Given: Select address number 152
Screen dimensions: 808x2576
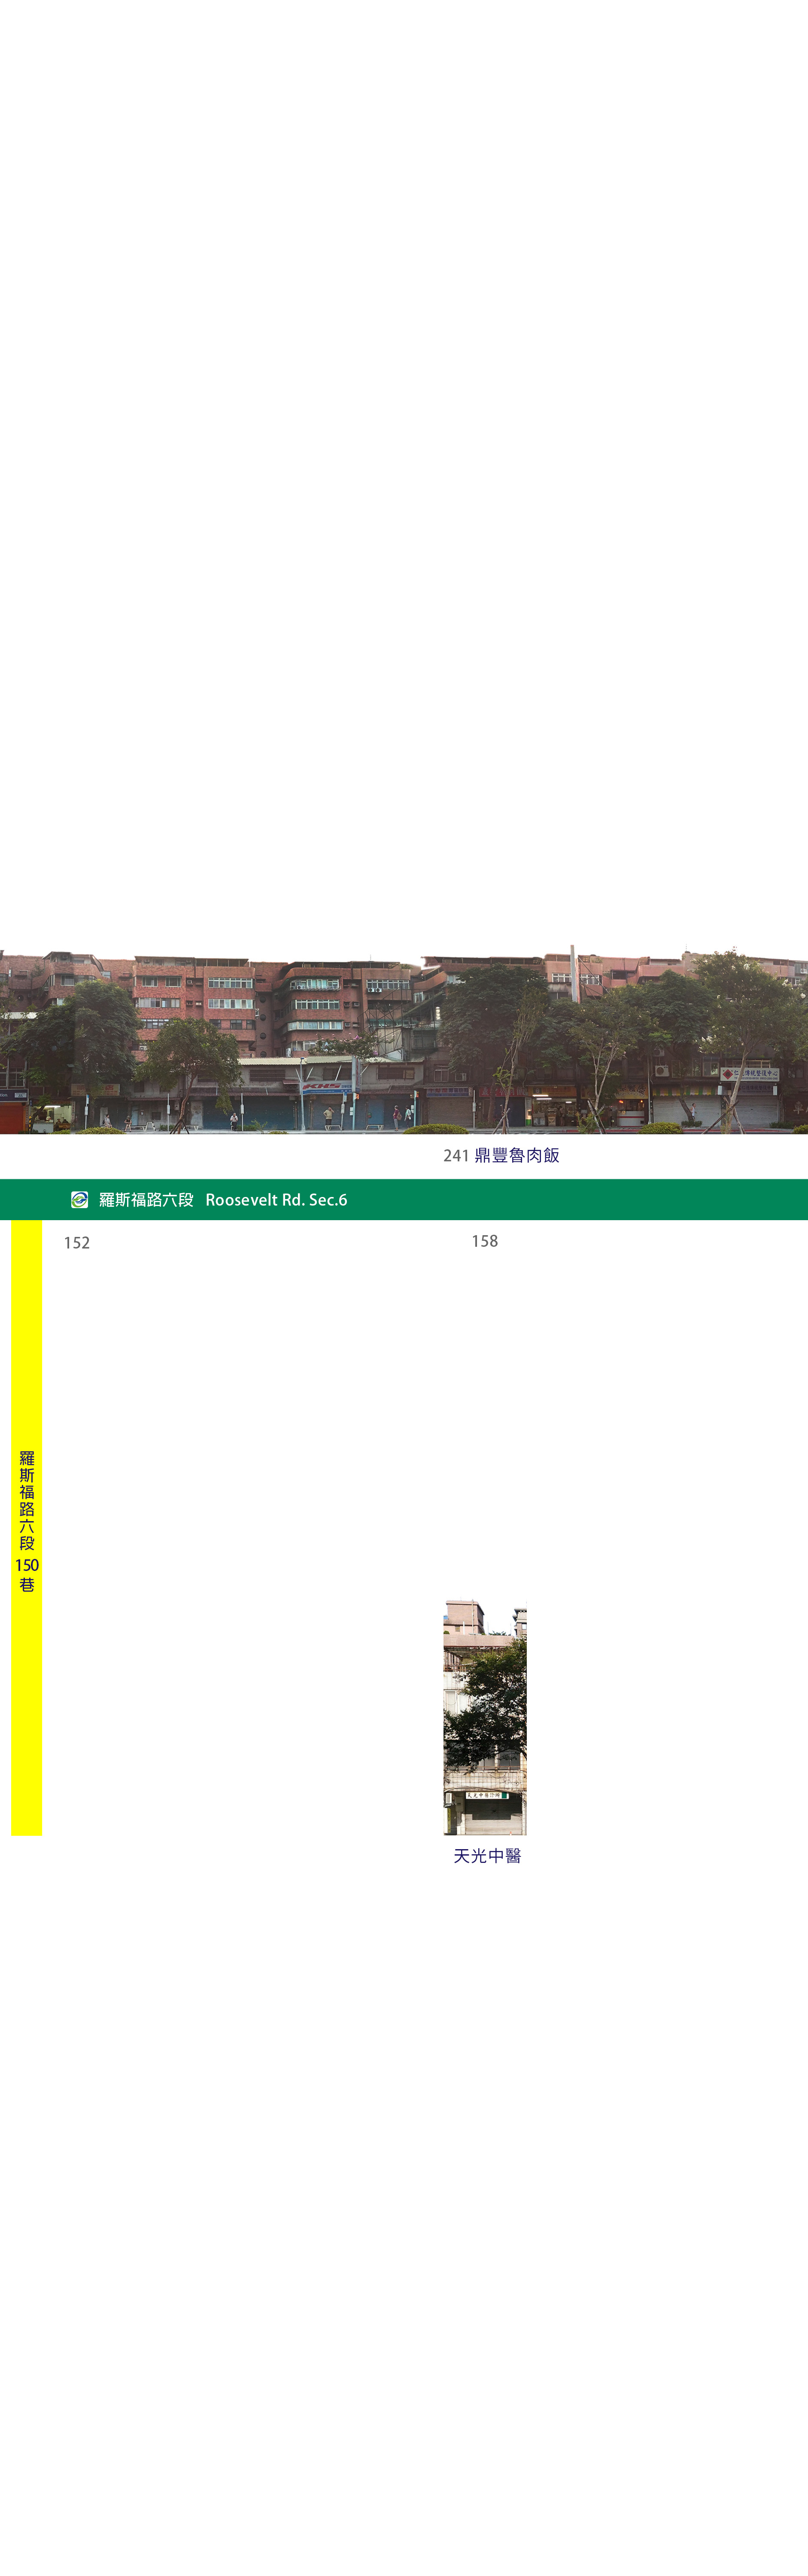Looking at the screenshot, I should [x=77, y=1242].
